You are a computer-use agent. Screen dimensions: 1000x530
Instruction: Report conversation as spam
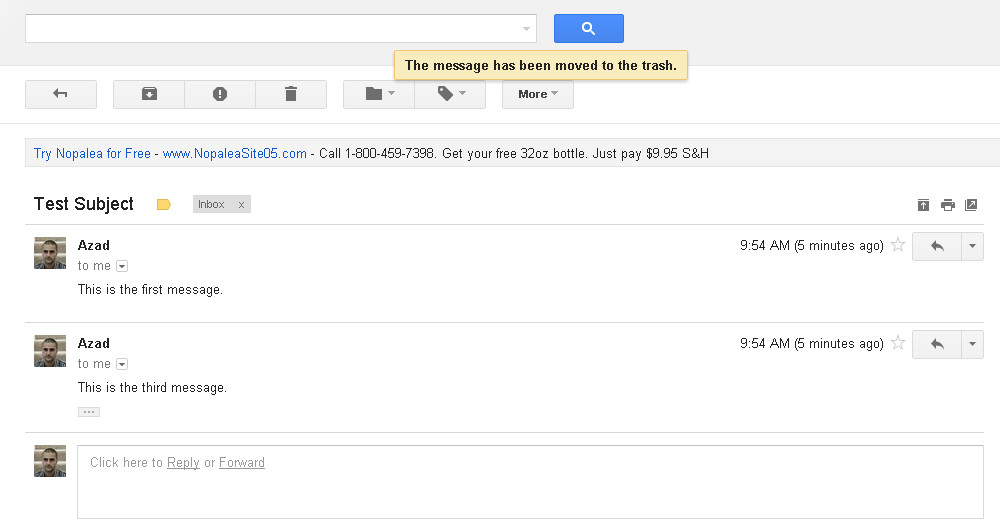[x=220, y=94]
